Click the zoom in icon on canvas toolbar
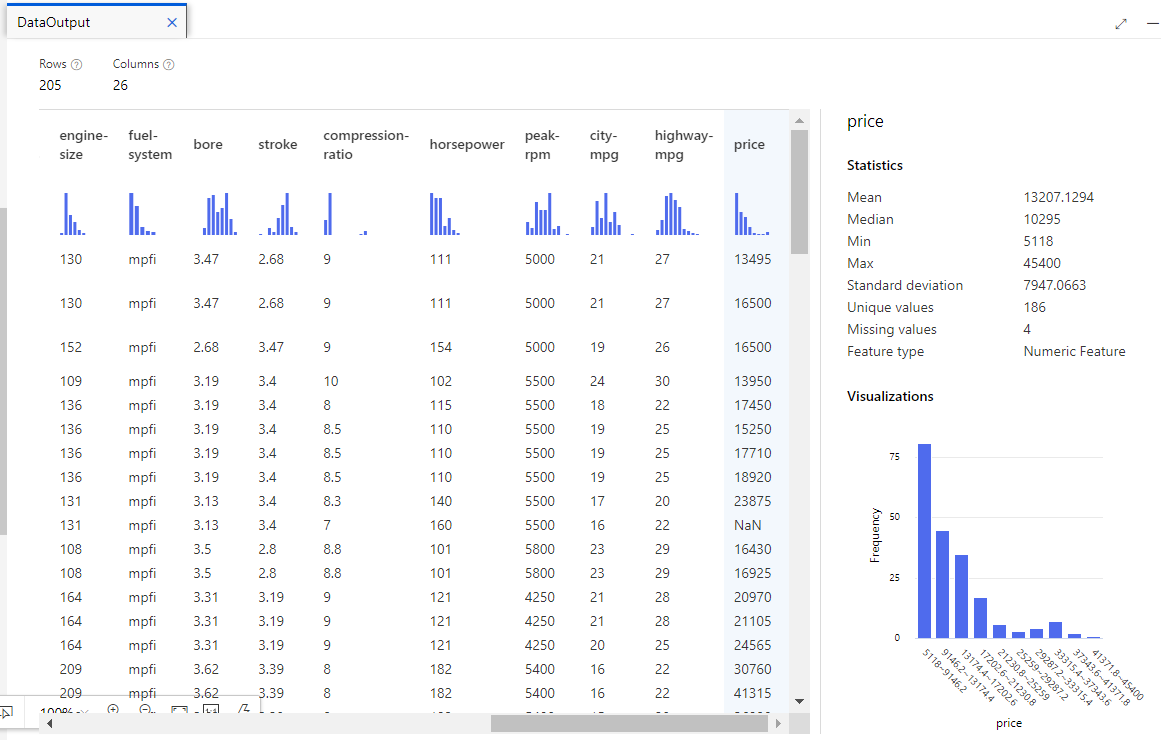Screen dimensions: 1161x740 [113, 710]
